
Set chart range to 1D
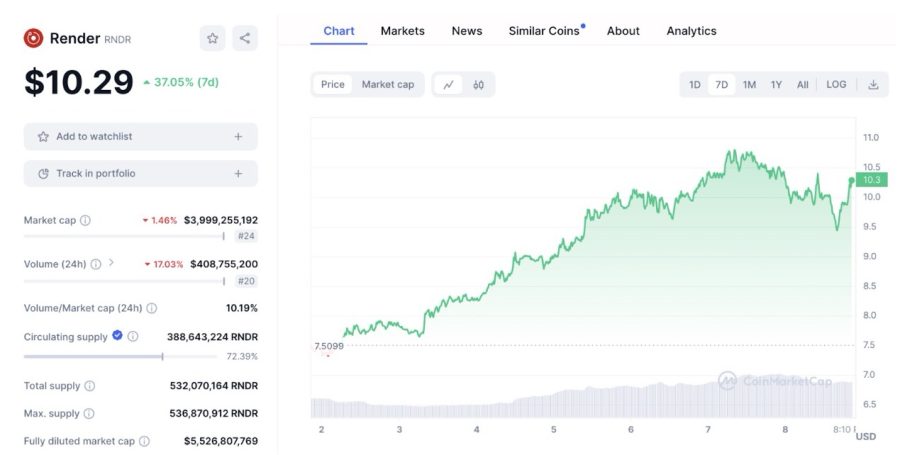tap(695, 84)
